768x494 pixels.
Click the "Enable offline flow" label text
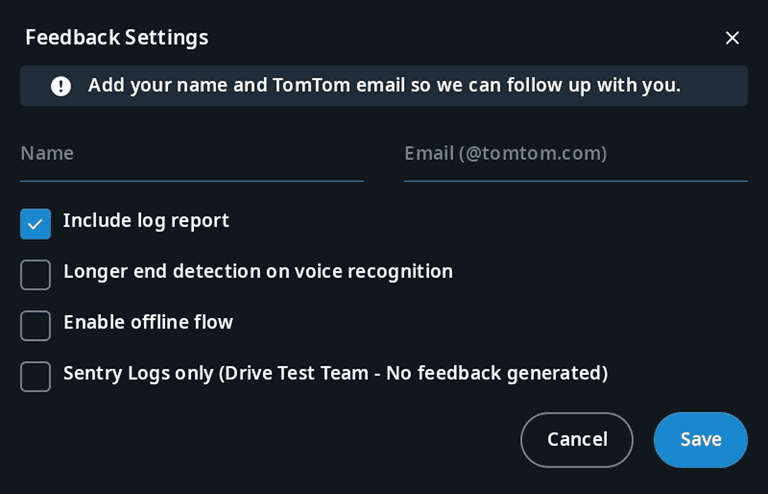[148, 323]
